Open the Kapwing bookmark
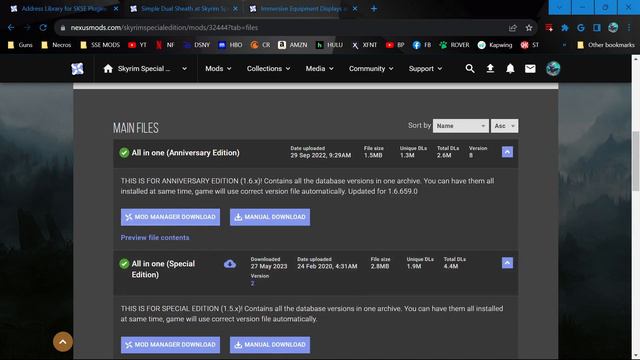This screenshot has height=360, width=640. [x=495, y=45]
